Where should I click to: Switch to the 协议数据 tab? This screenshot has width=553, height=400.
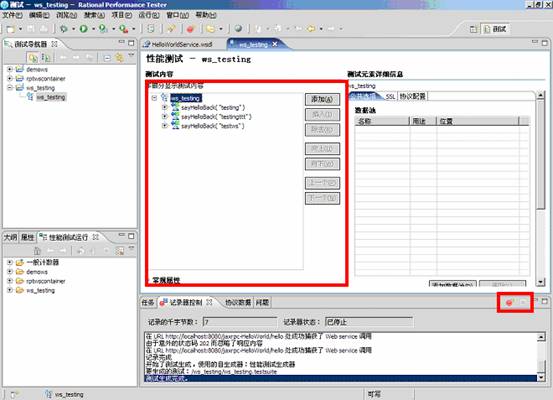point(238,302)
